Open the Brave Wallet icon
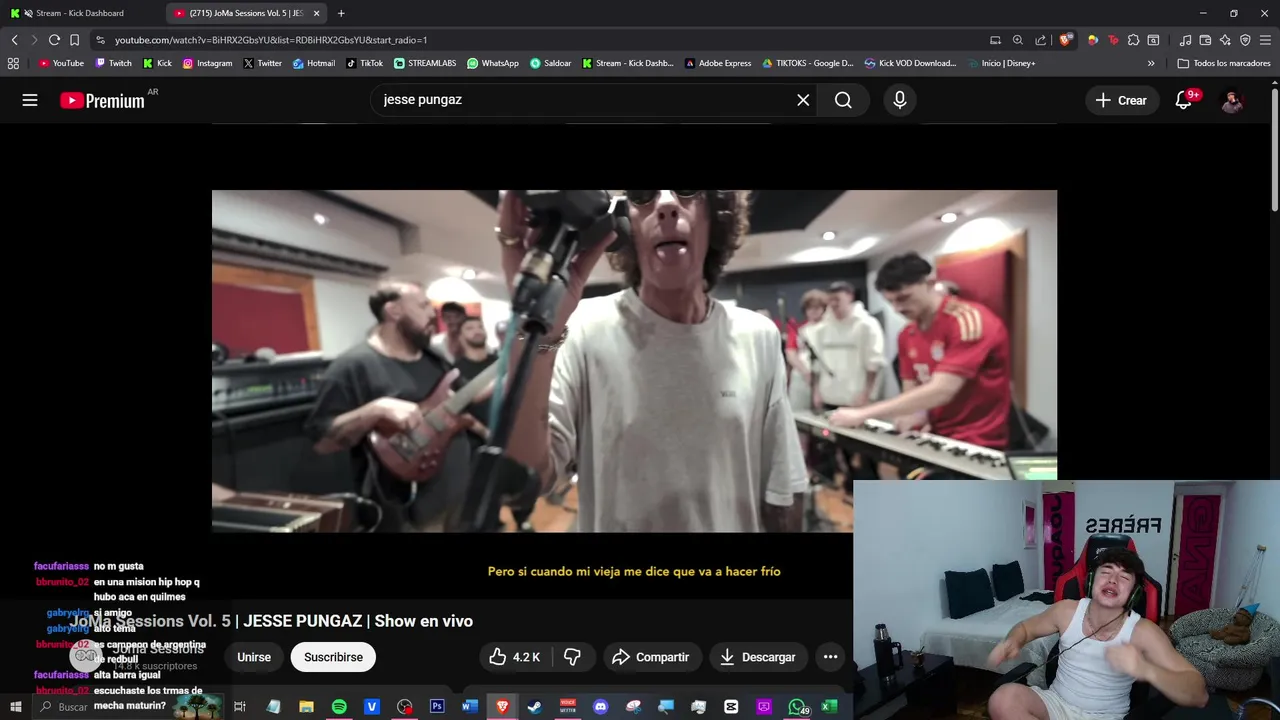Image resolution: width=1280 pixels, height=720 pixels. click(x=1205, y=40)
